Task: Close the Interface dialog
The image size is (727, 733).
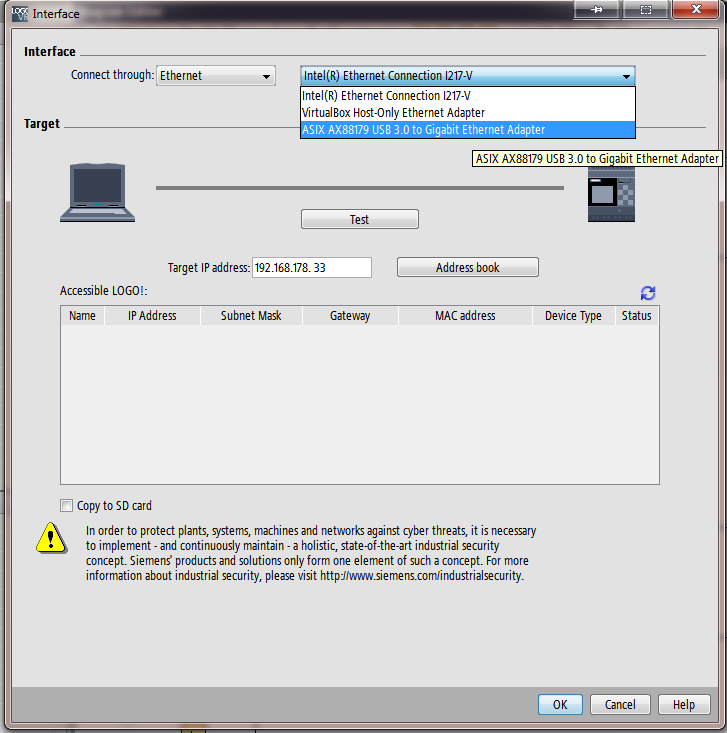Action: [x=695, y=9]
